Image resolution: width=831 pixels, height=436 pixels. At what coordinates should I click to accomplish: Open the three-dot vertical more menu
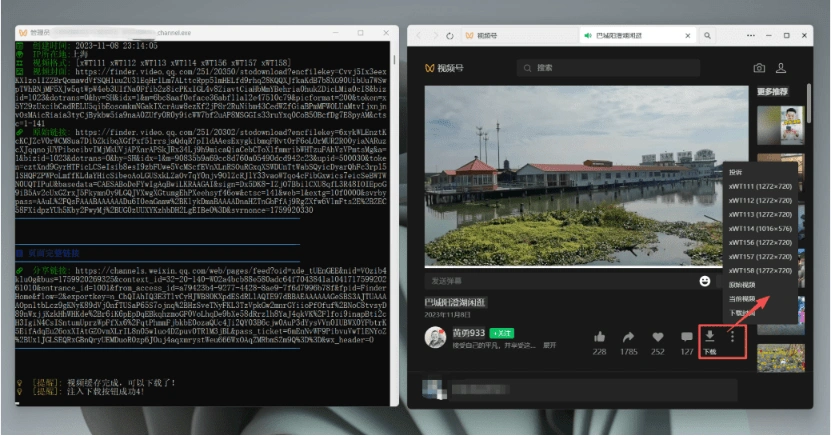coord(732,337)
